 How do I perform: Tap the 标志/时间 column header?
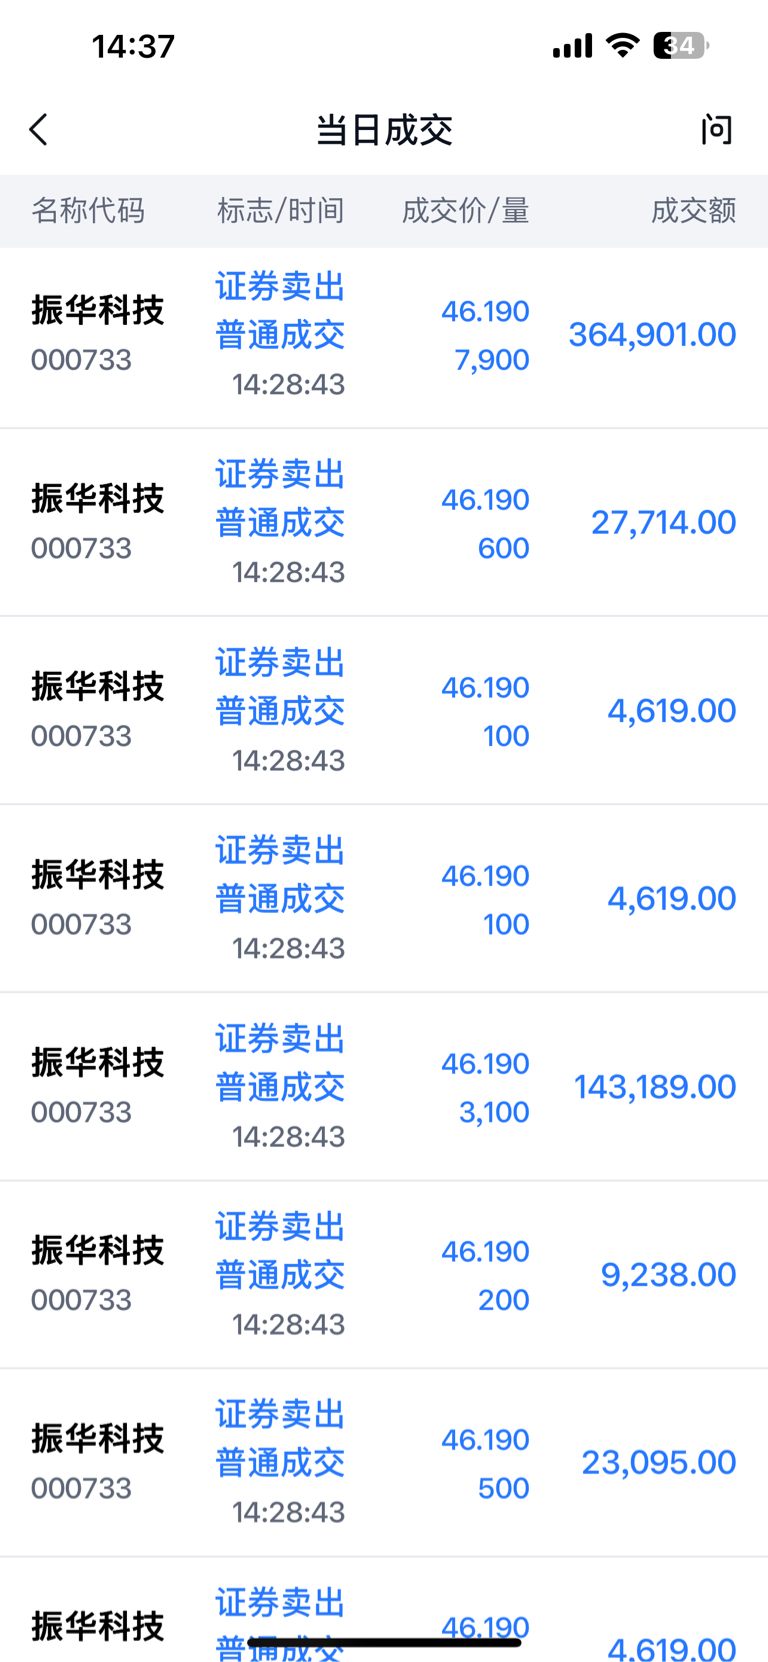(280, 211)
